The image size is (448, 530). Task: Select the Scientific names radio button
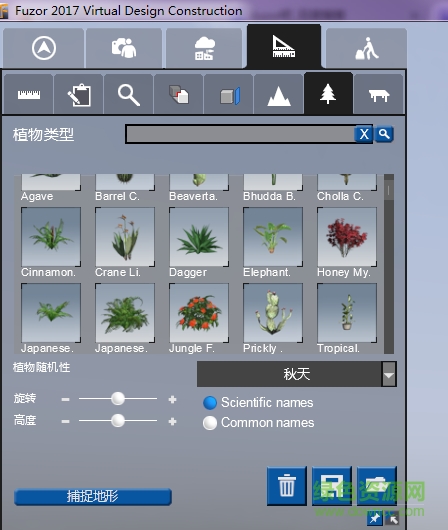pos(210,403)
